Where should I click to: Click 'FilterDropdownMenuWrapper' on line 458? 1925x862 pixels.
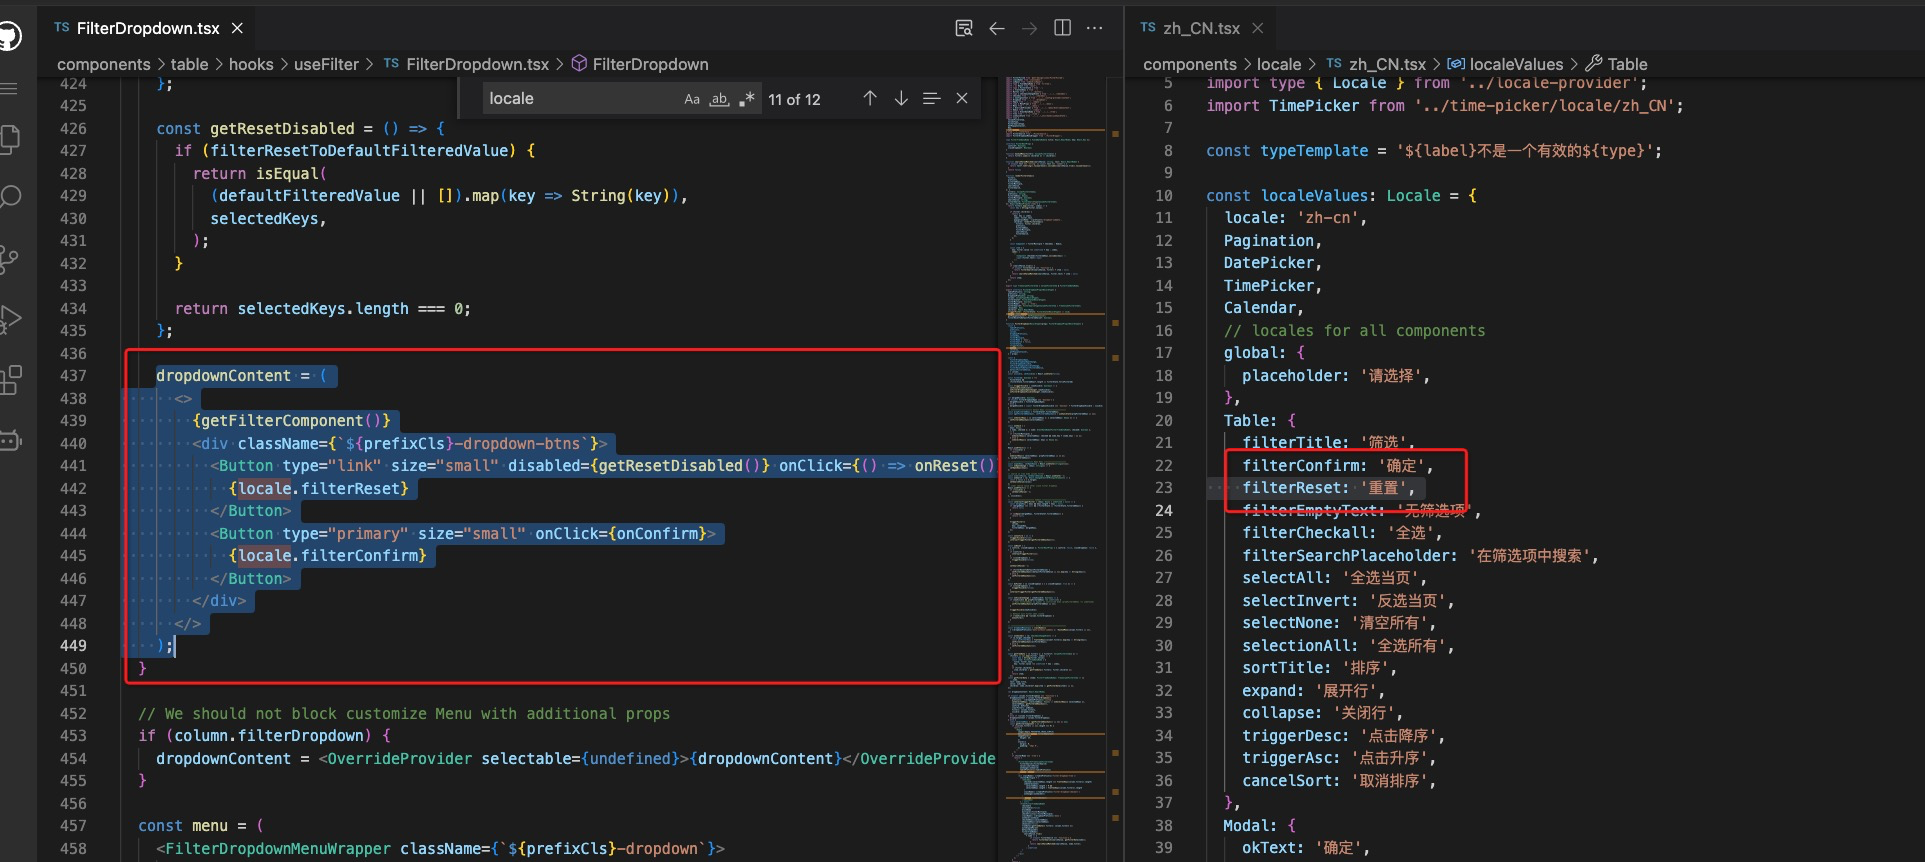278,849
